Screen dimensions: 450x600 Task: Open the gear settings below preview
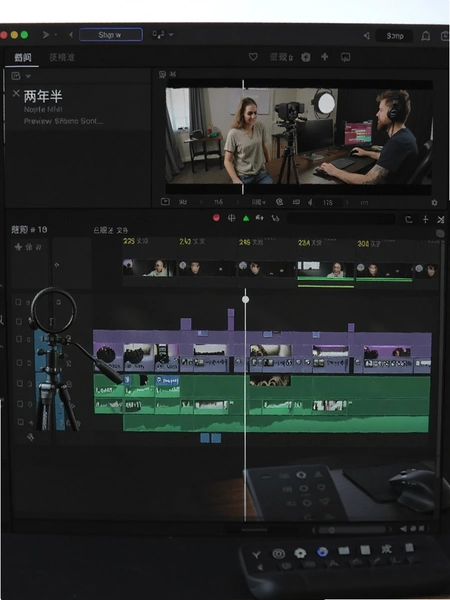434,202
